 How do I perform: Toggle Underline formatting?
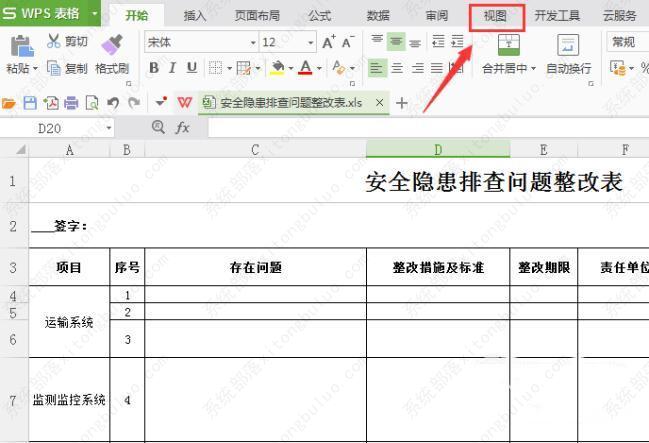point(192,68)
